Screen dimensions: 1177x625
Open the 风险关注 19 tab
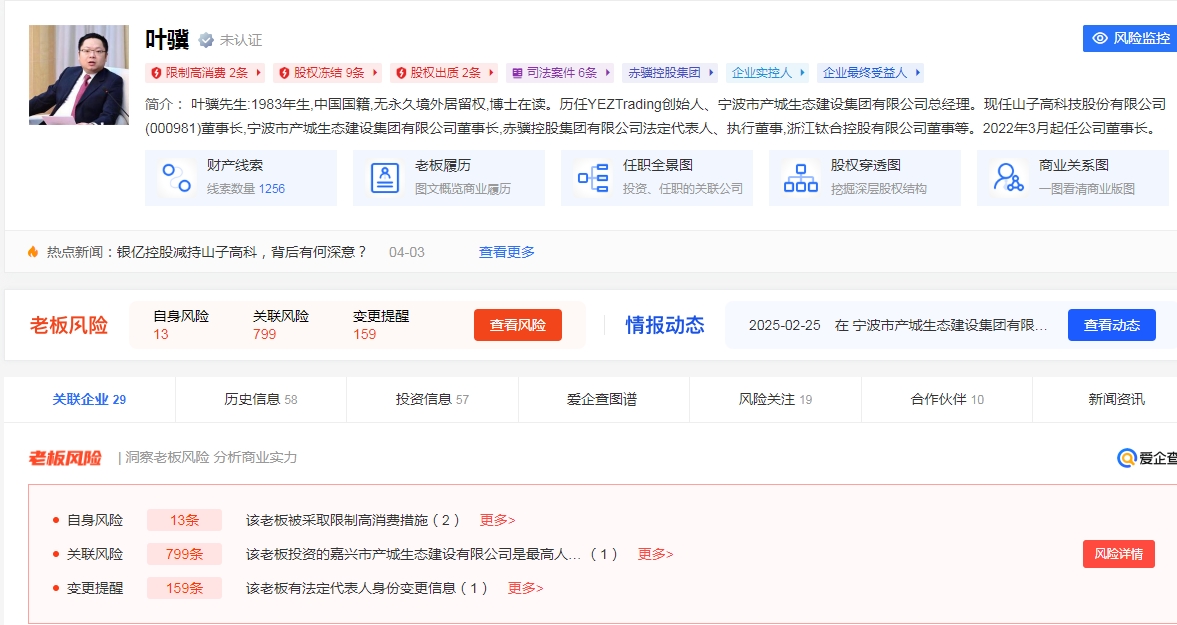tap(775, 399)
